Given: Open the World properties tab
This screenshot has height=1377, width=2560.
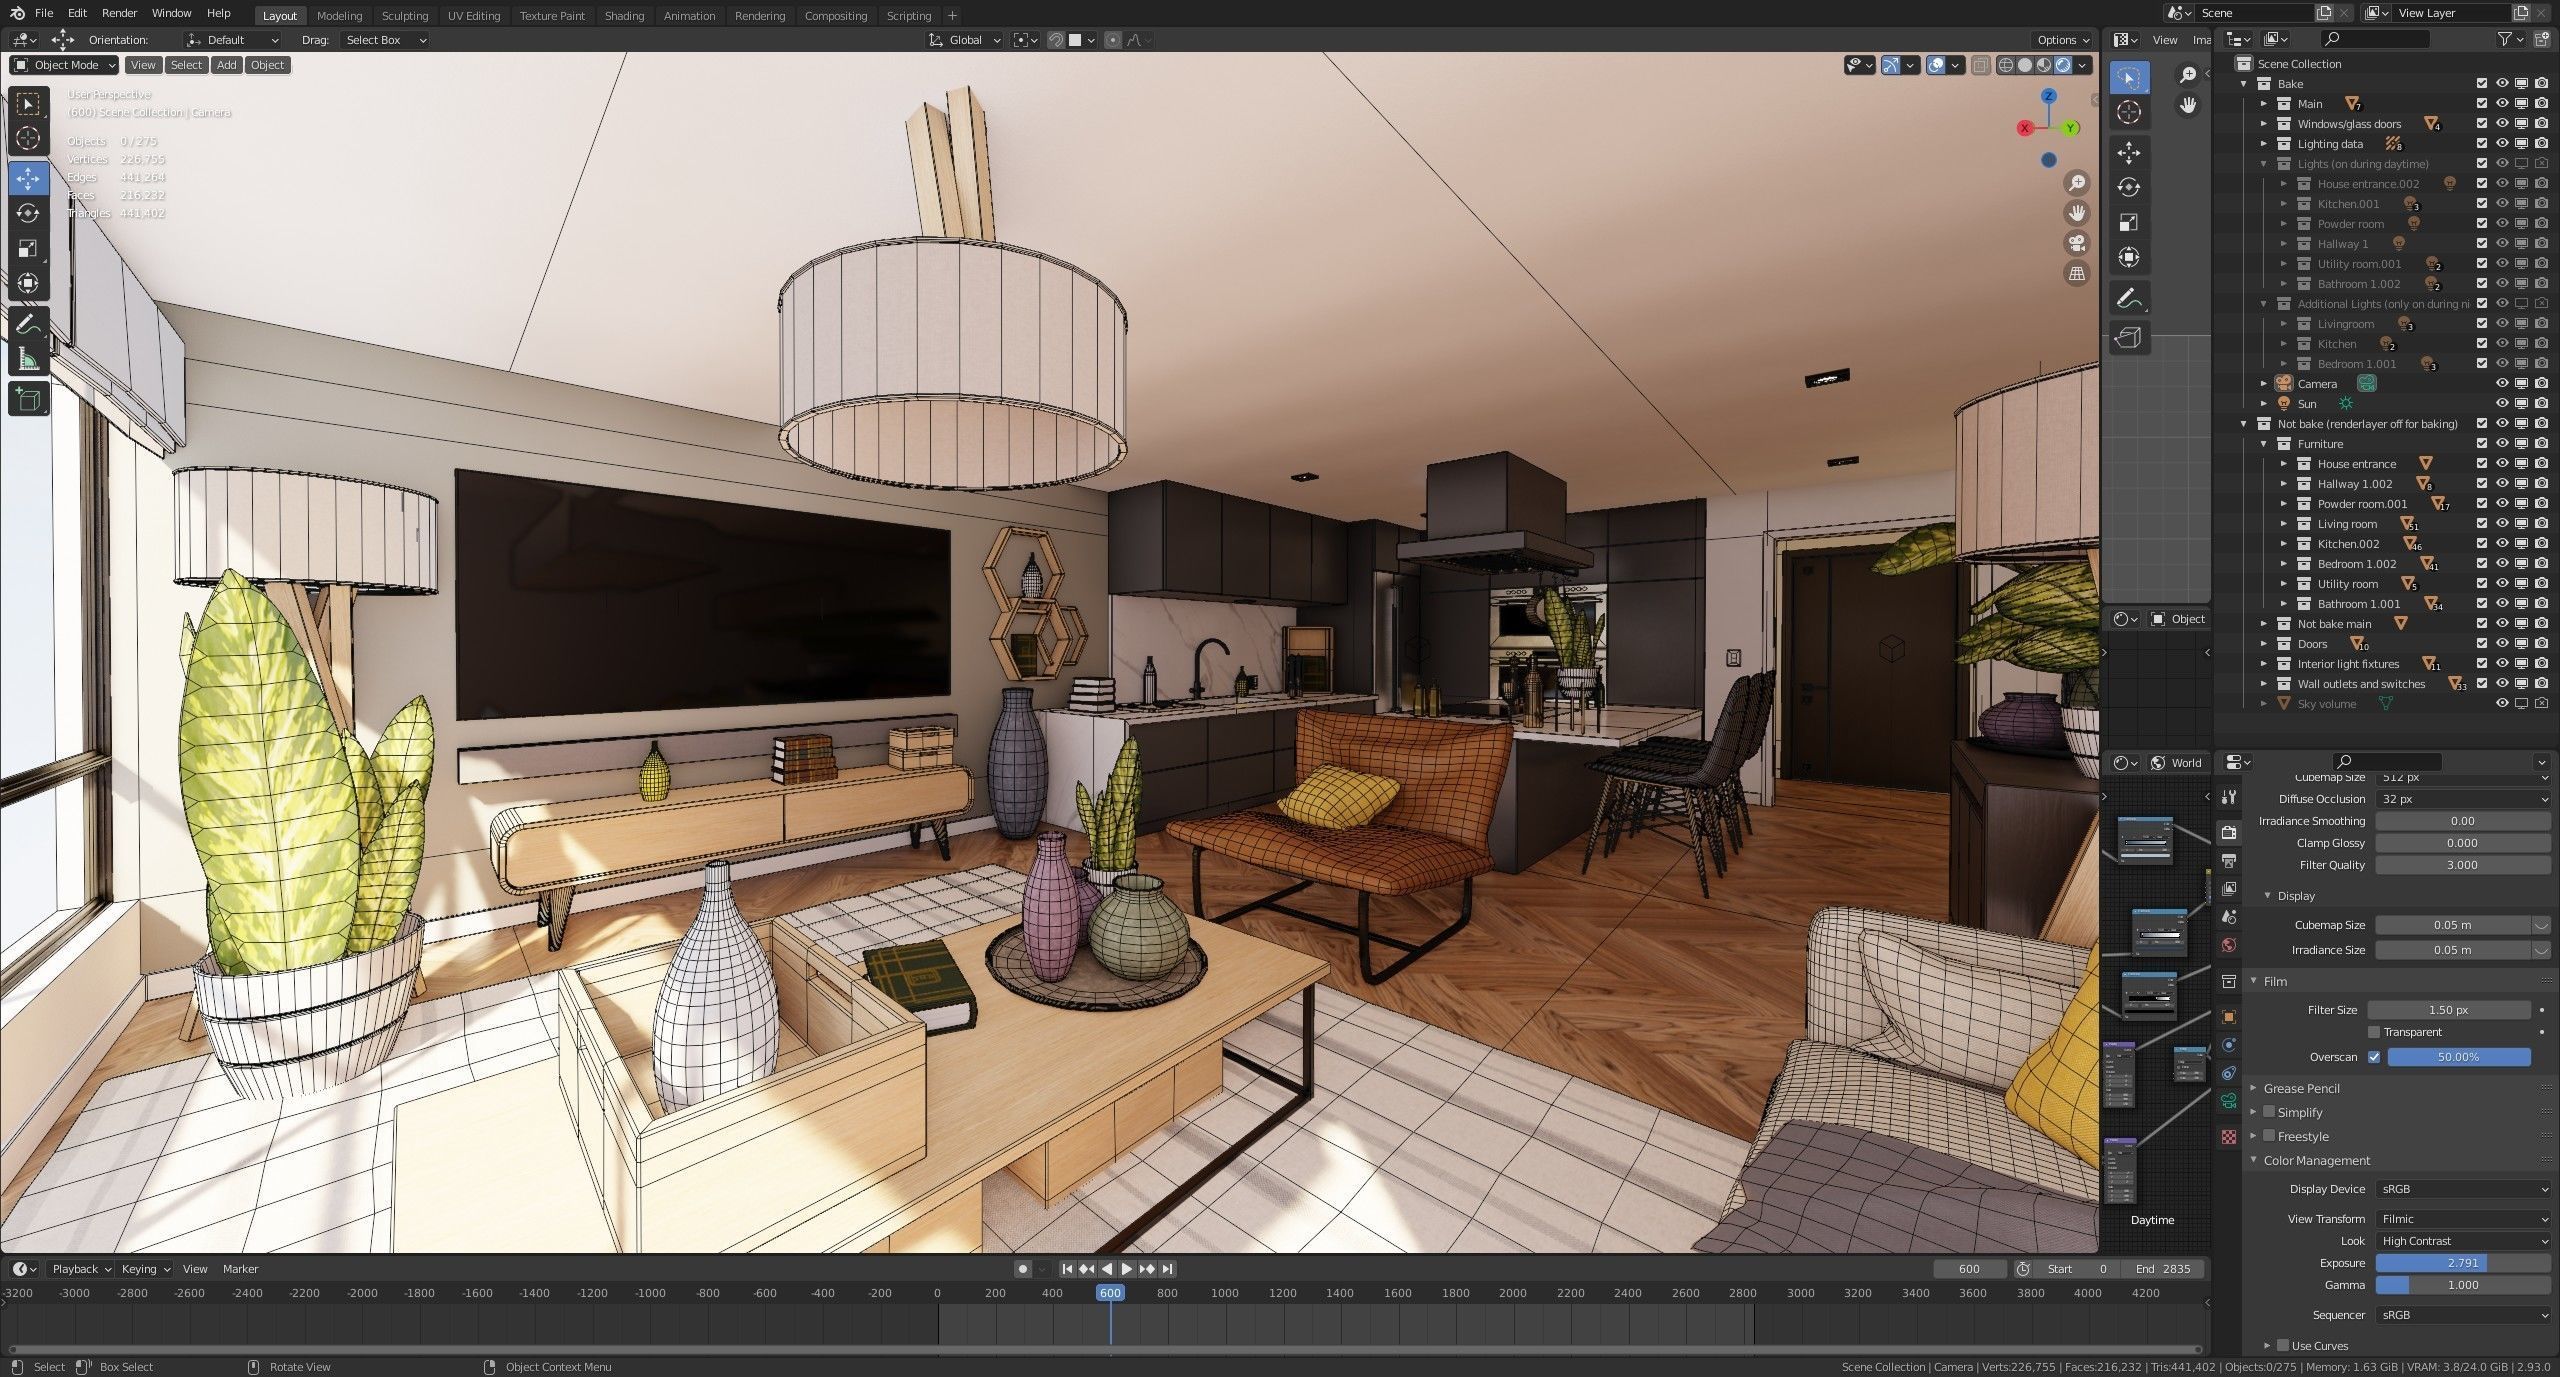Looking at the screenshot, I should [2228, 945].
